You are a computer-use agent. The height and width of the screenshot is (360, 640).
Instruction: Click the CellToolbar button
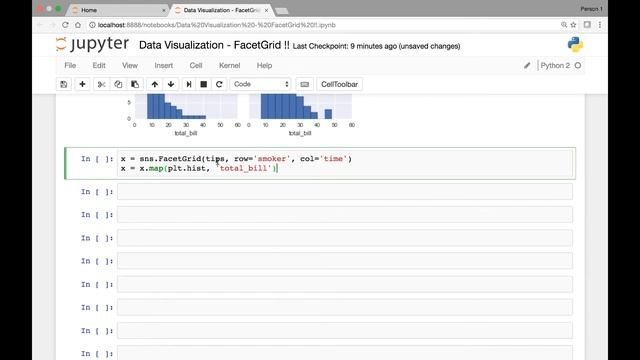coord(339,84)
